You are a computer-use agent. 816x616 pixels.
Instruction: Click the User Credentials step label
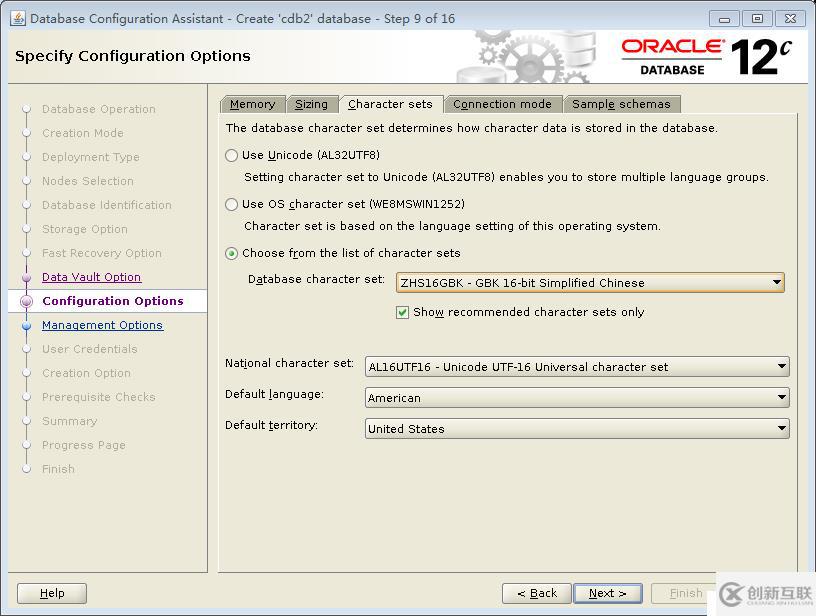(90, 349)
